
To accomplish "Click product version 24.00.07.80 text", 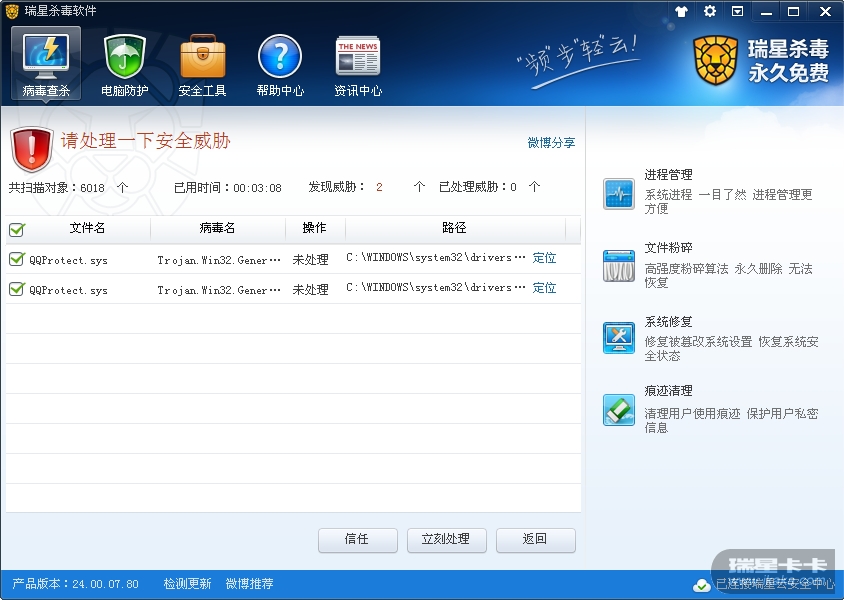I will pyautogui.click(x=75, y=584).
